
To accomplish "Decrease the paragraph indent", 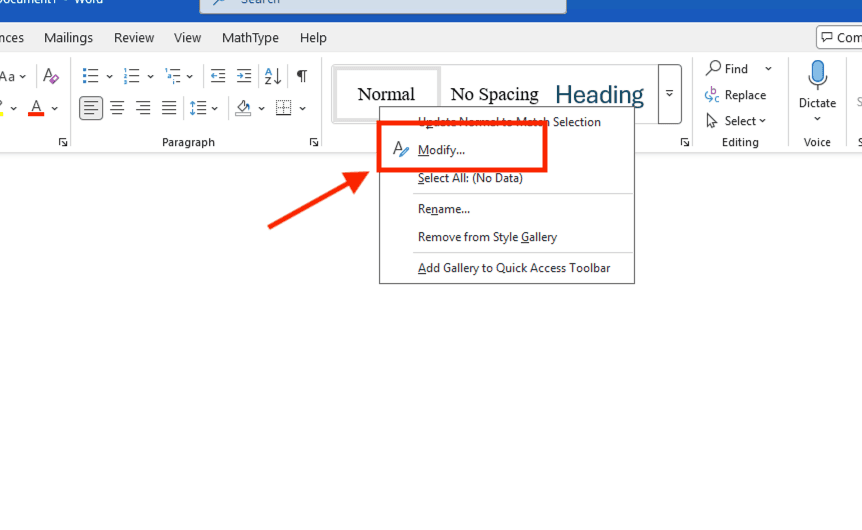I will coord(218,76).
